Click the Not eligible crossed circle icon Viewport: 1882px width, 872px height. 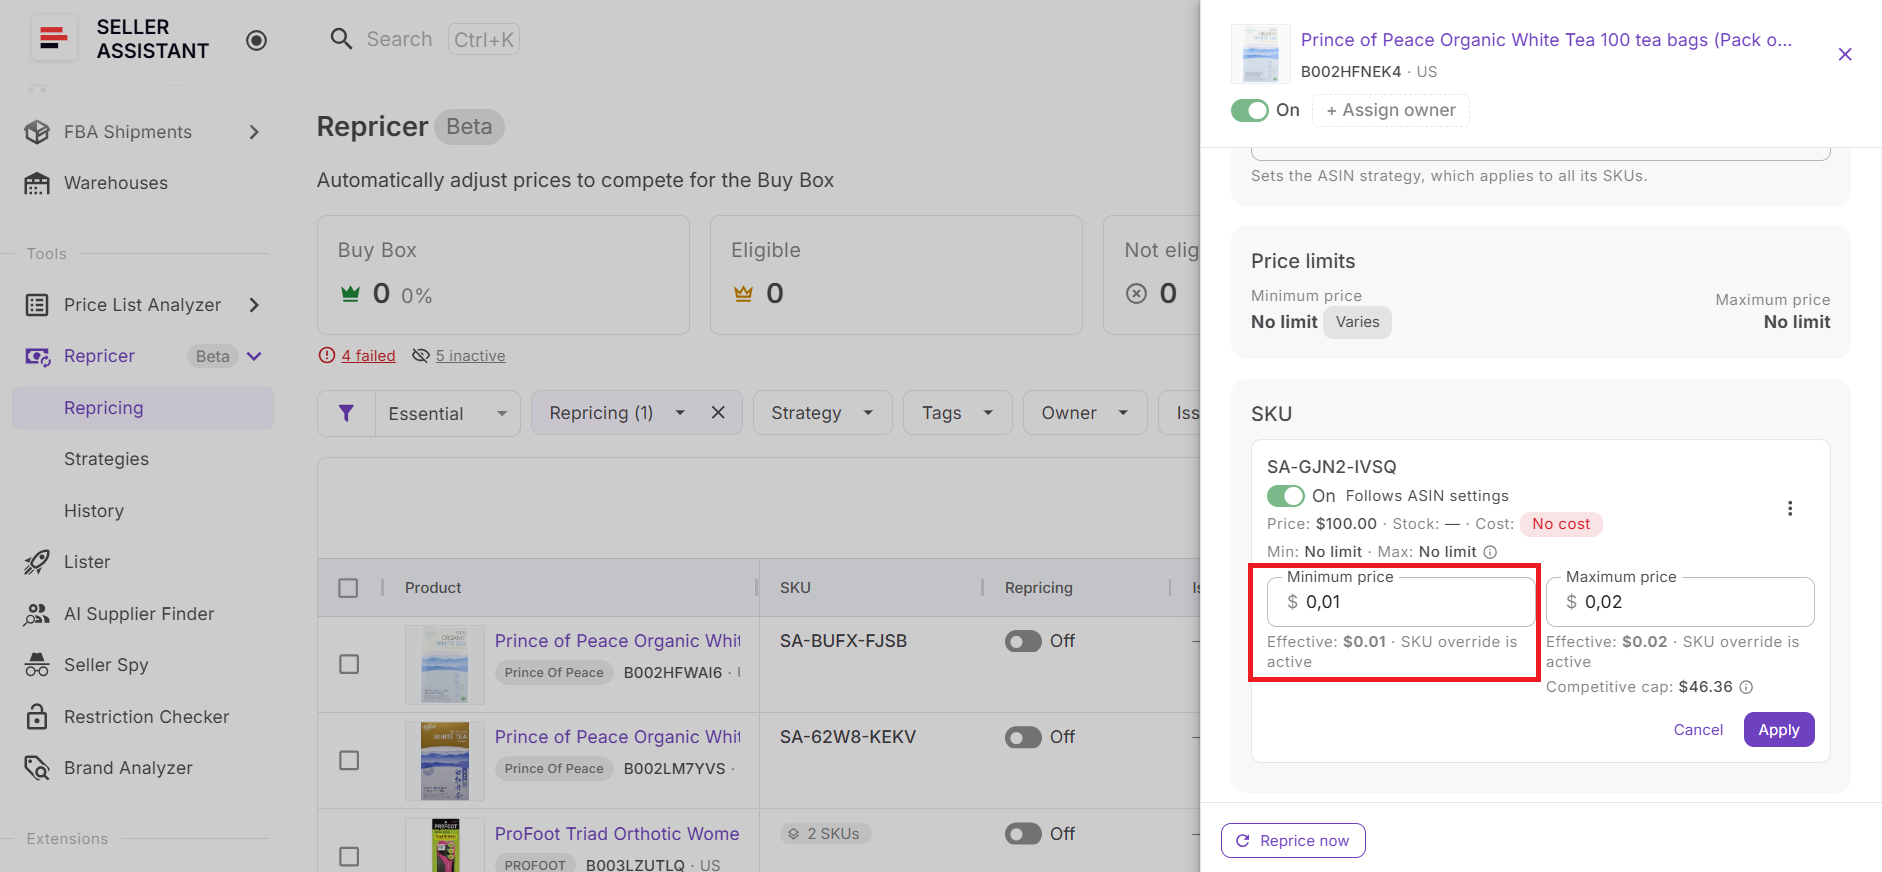[x=1136, y=294]
